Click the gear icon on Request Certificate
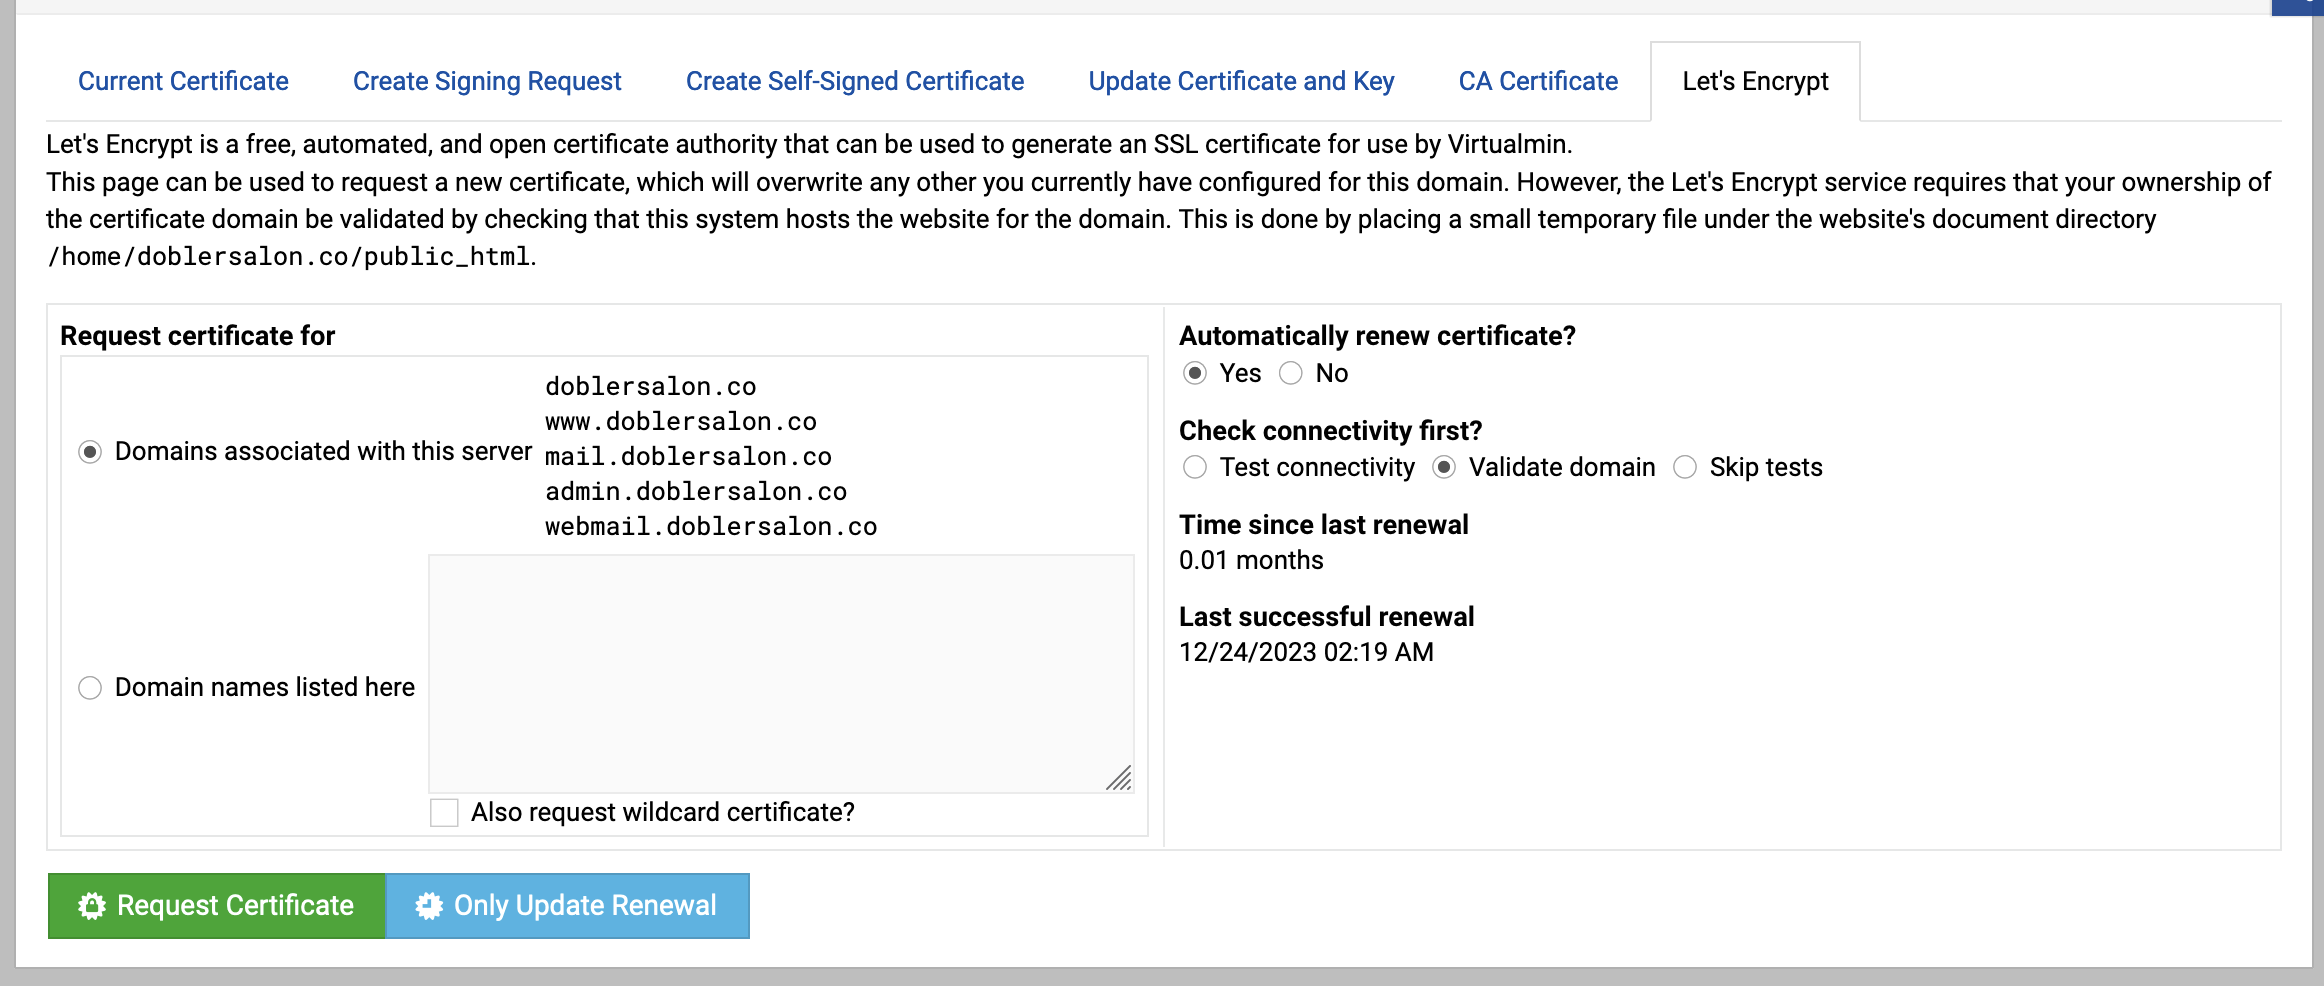The width and height of the screenshot is (2324, 986). click(x=92, y=906)
